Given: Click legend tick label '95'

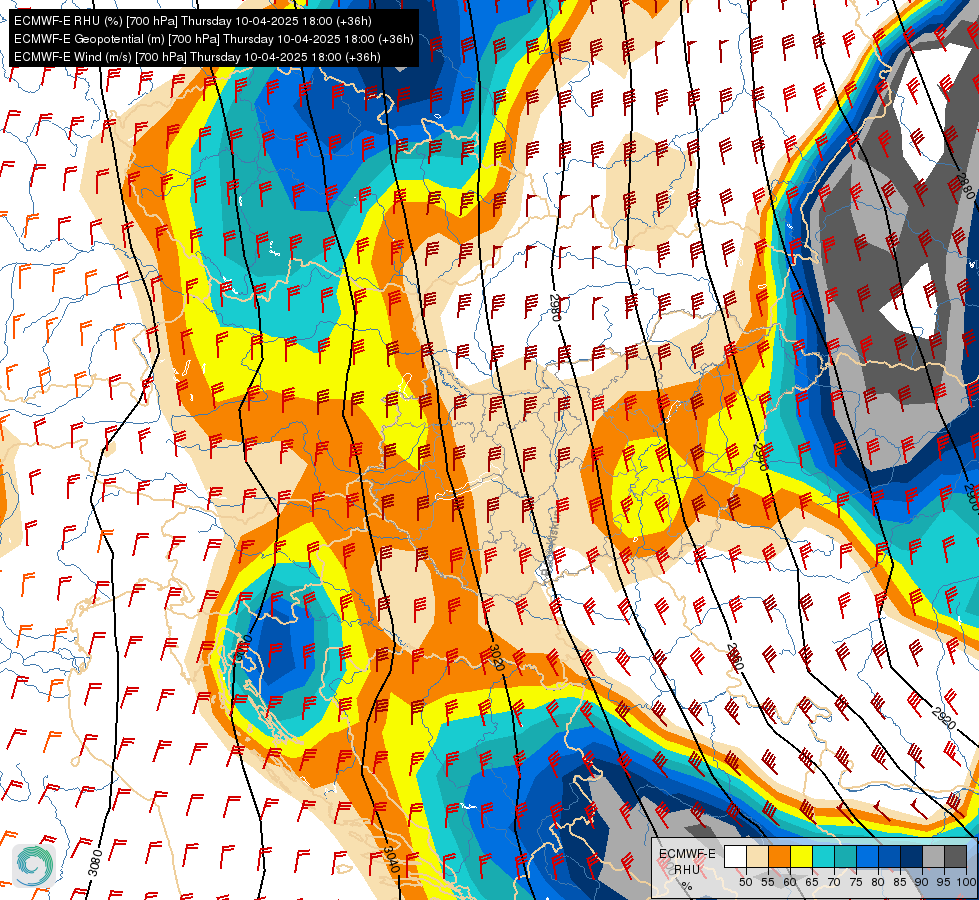Looking at the screenshot, I should point(944,882).
